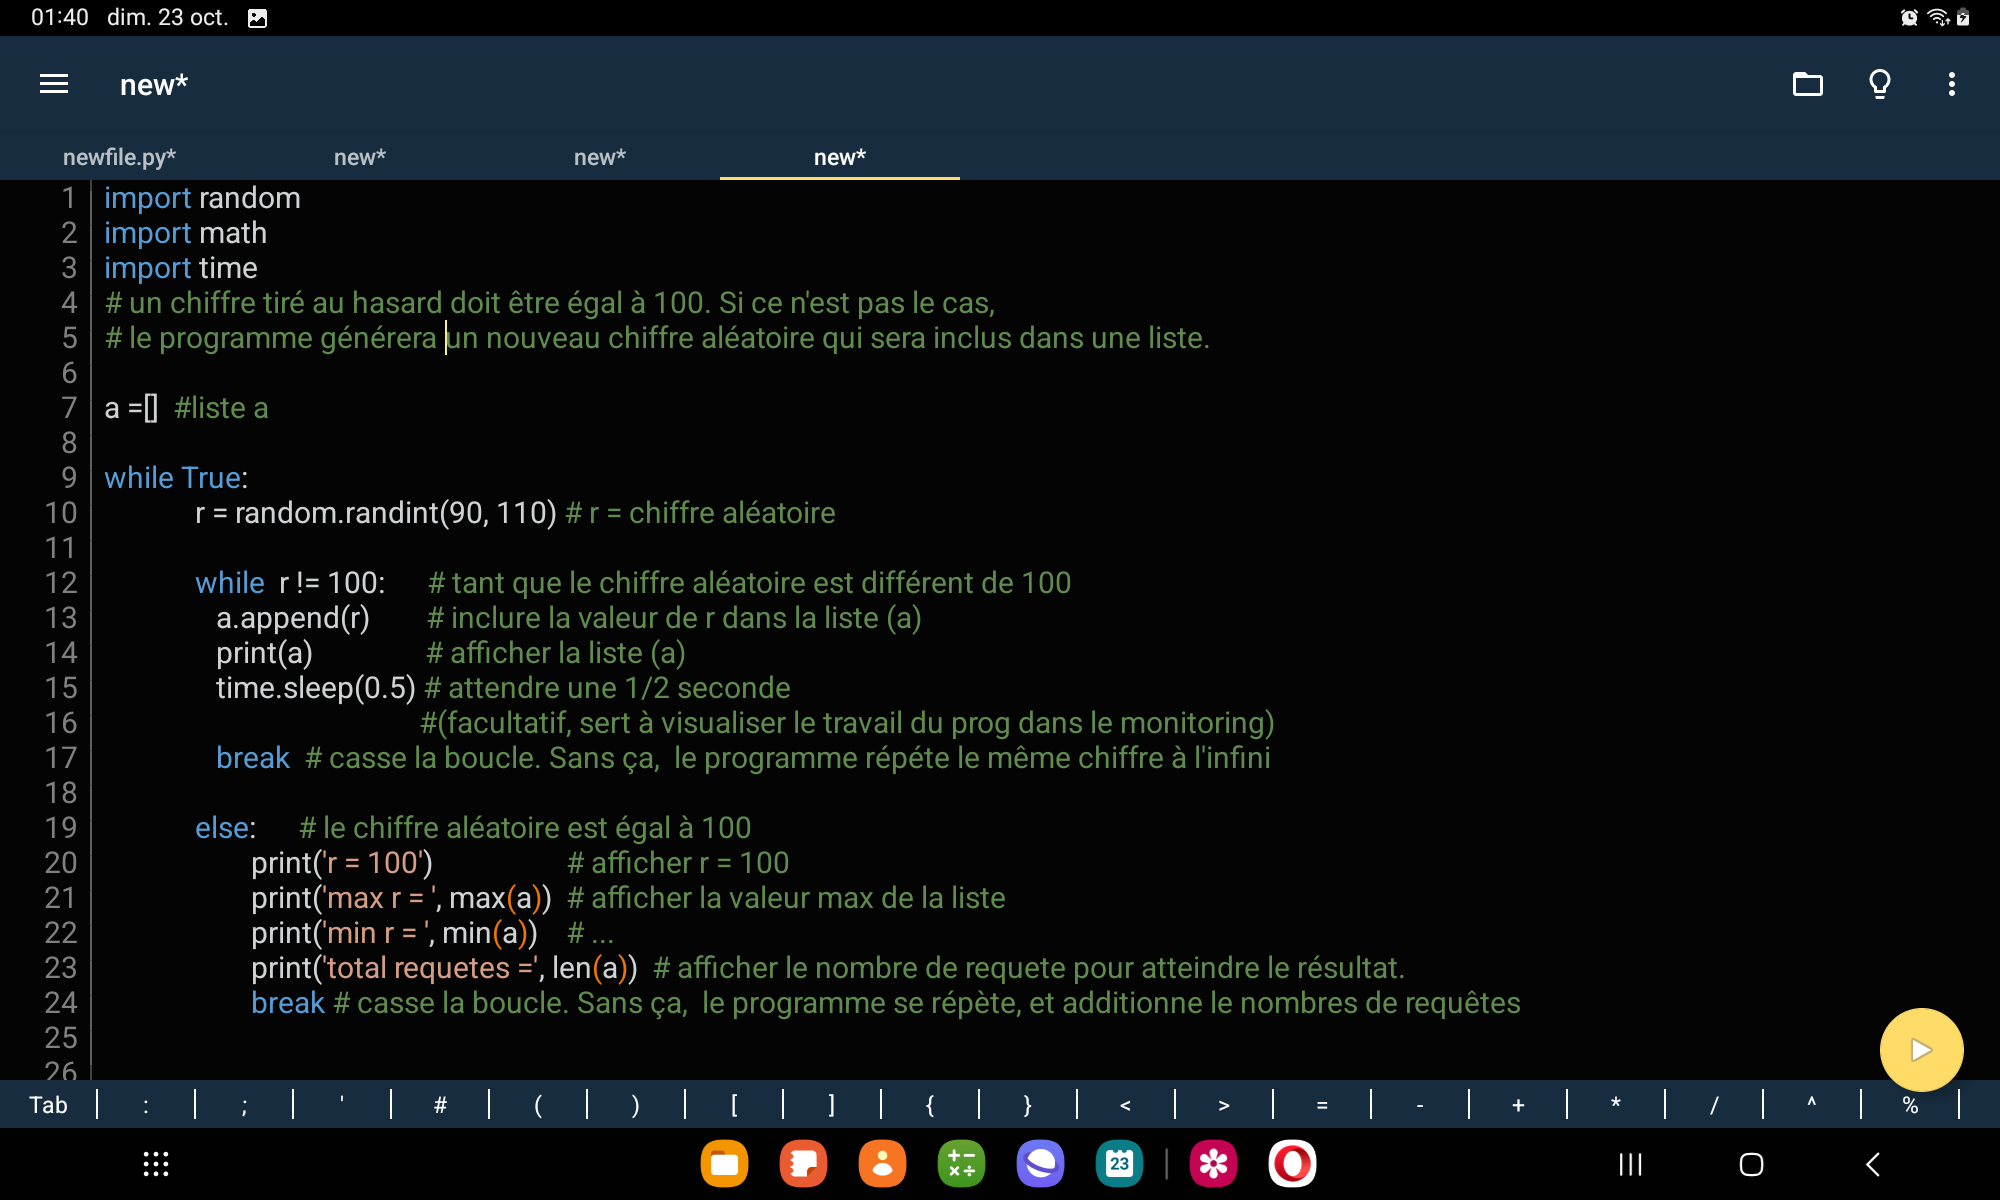The height and width of the screenshot is (1200, 2000).
Task: Open the hamburger navigation menu
Action: coord(54,84)
